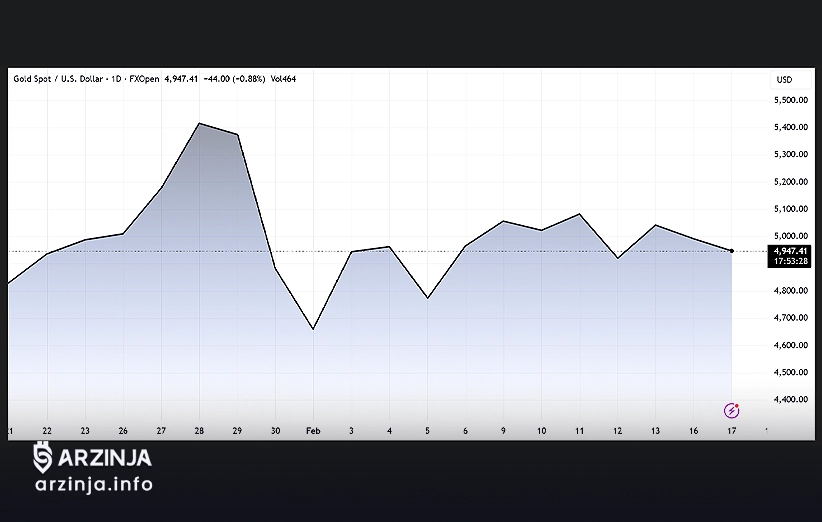Click the 4,400.00 level on the price scale

(x=790, y=400)
